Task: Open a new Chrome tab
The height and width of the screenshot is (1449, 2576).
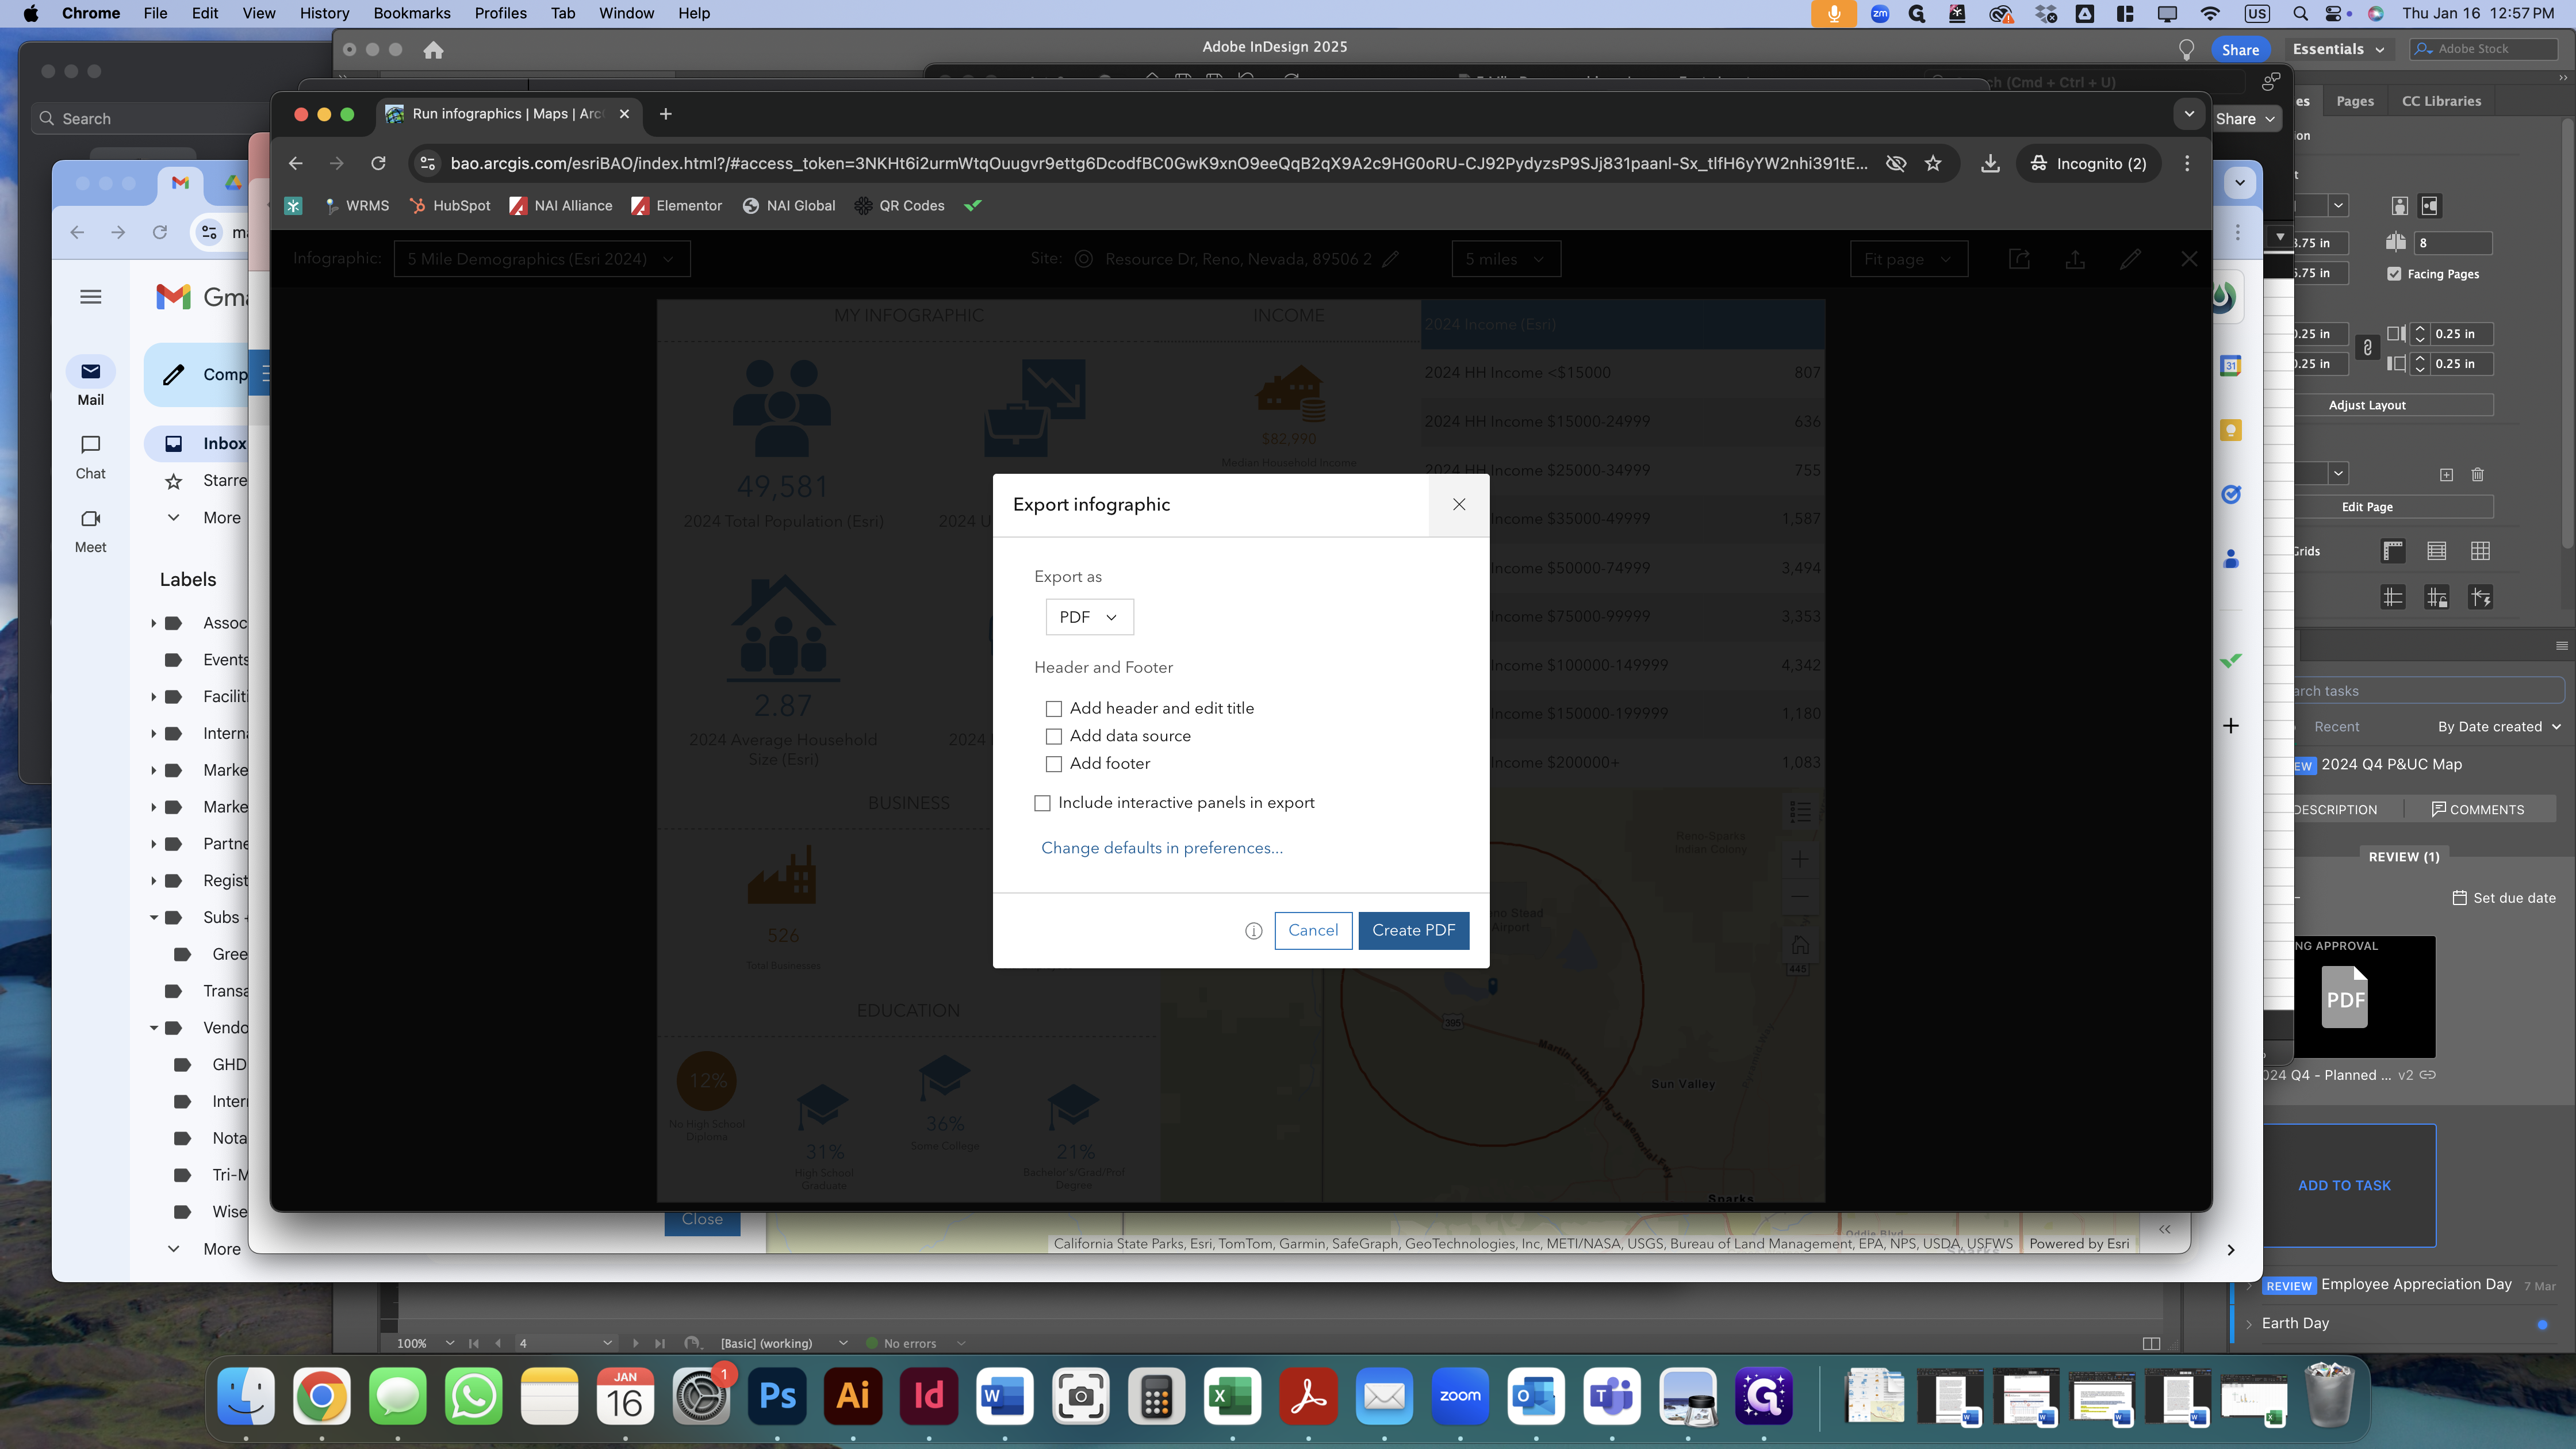Action: point(666,114)
